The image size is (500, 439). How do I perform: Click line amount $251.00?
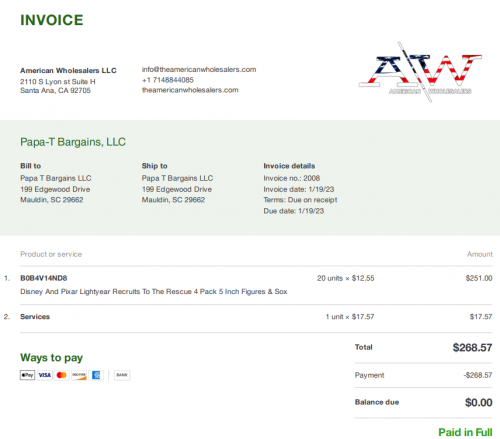(x=479, y=278)
